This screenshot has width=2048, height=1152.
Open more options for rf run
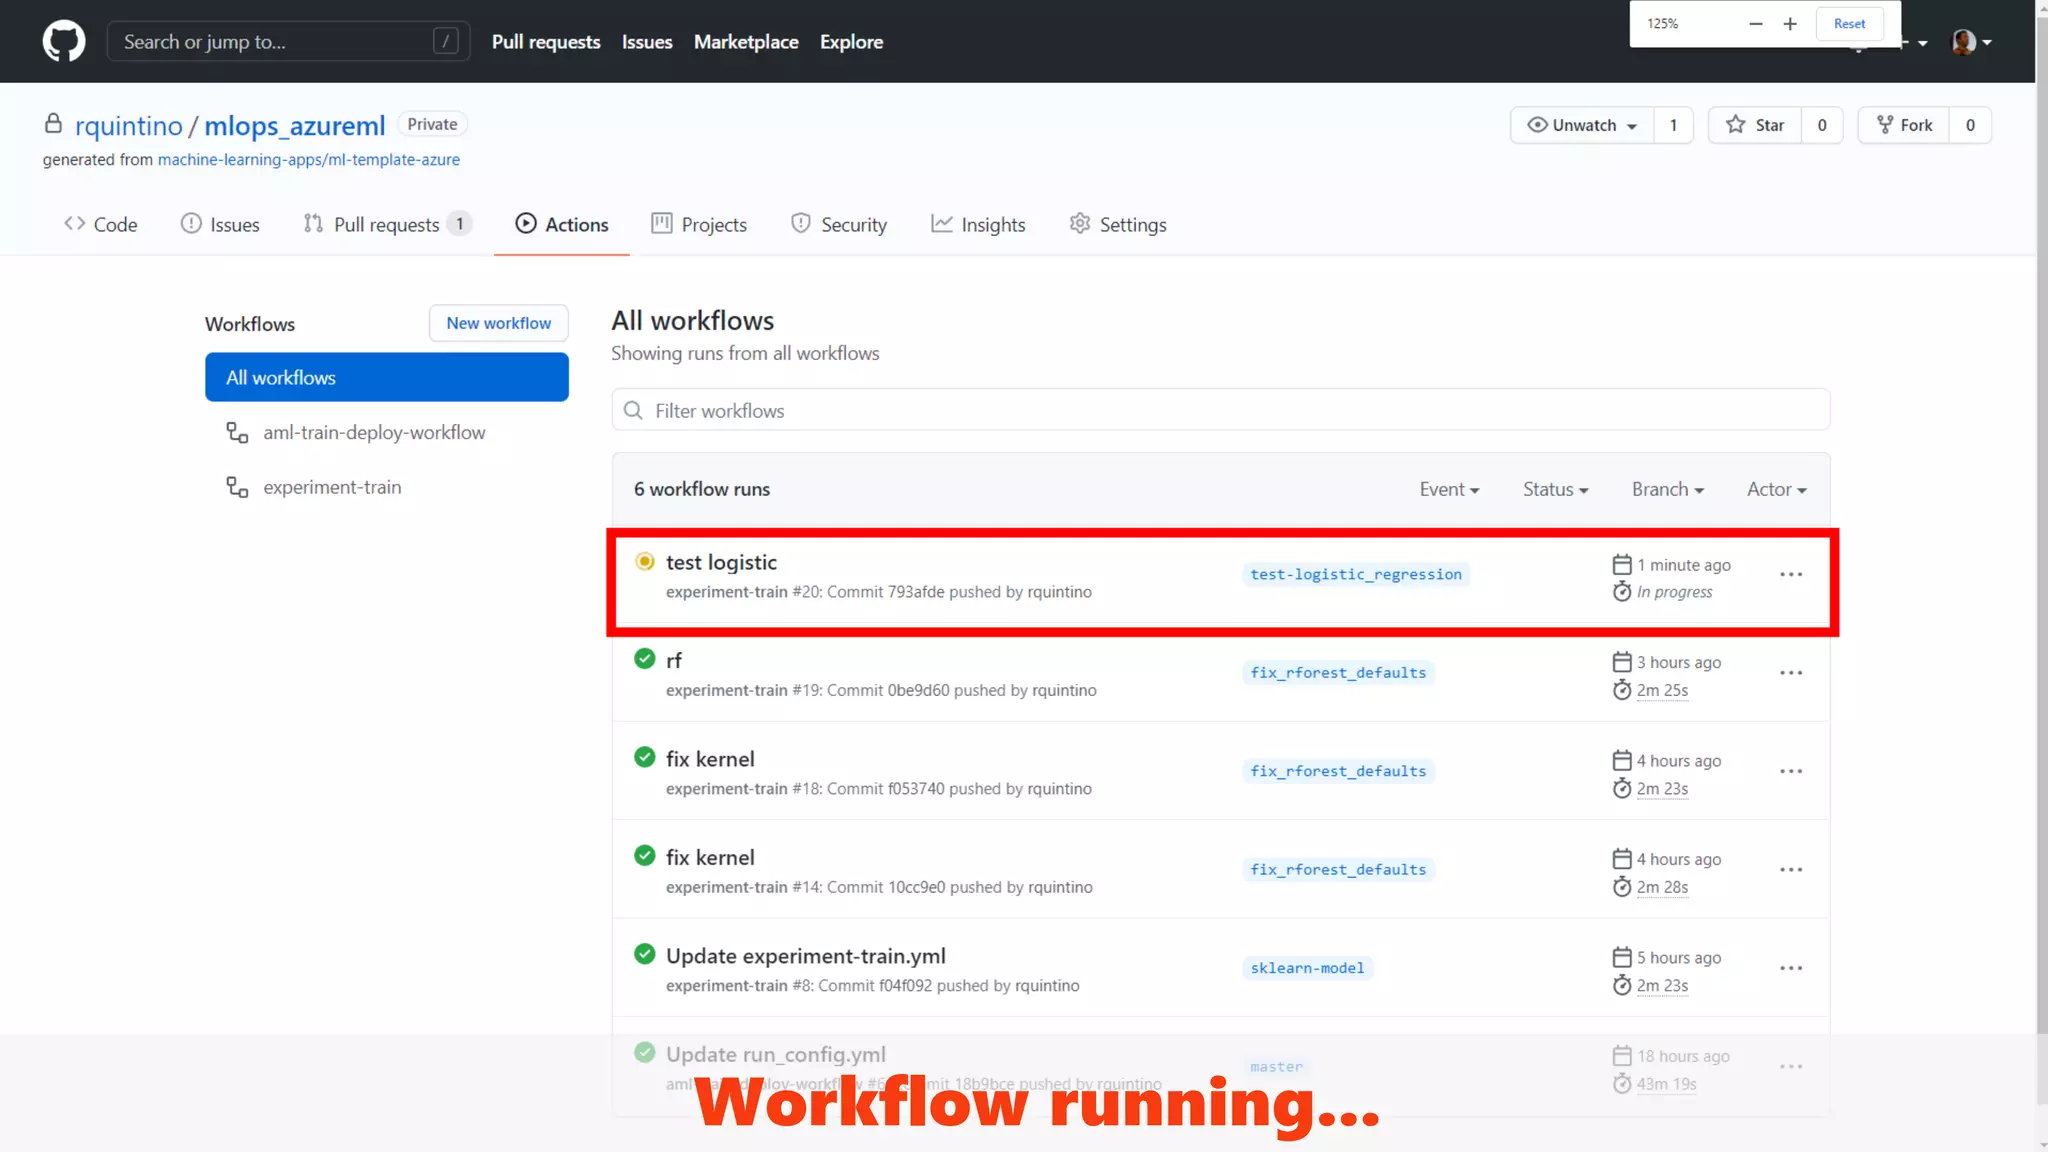click(1791, 673)
